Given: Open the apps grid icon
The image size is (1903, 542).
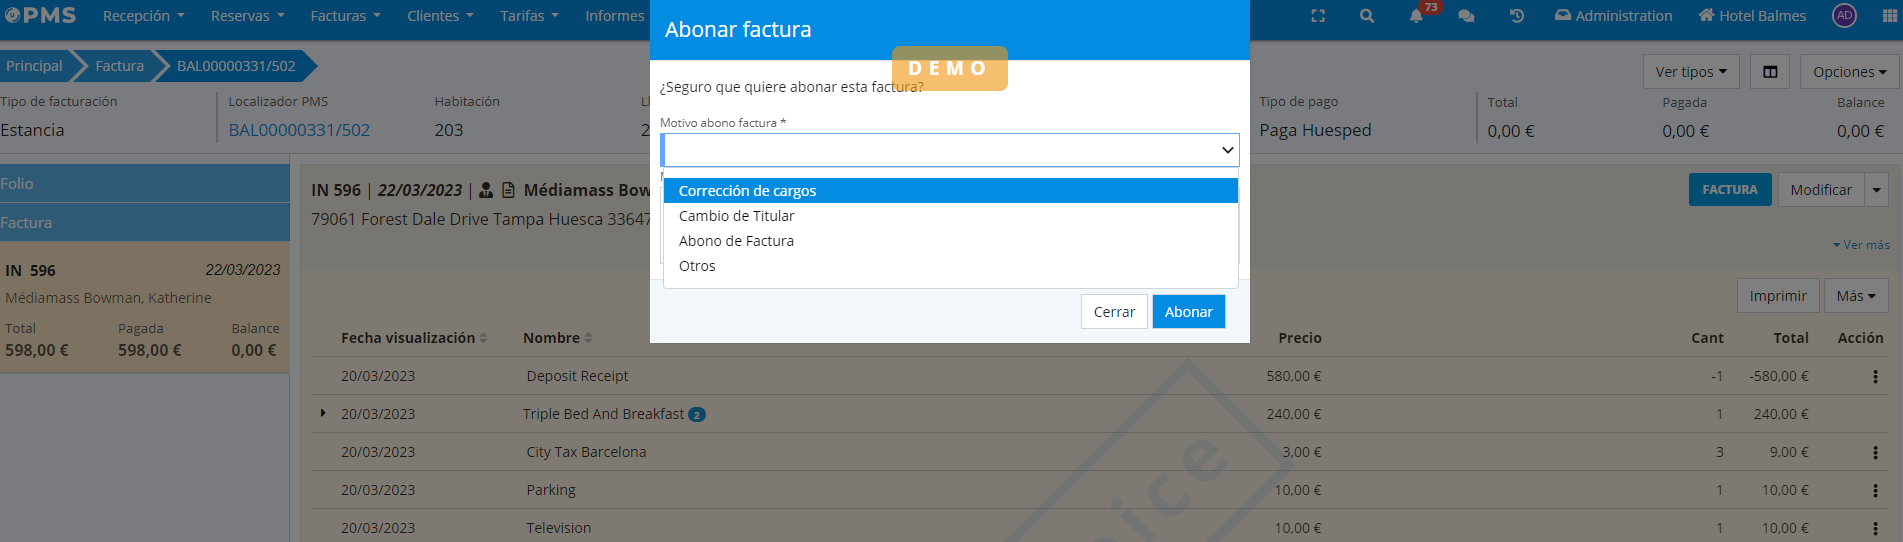Looking at the screenshot, I should [1889, 16].
